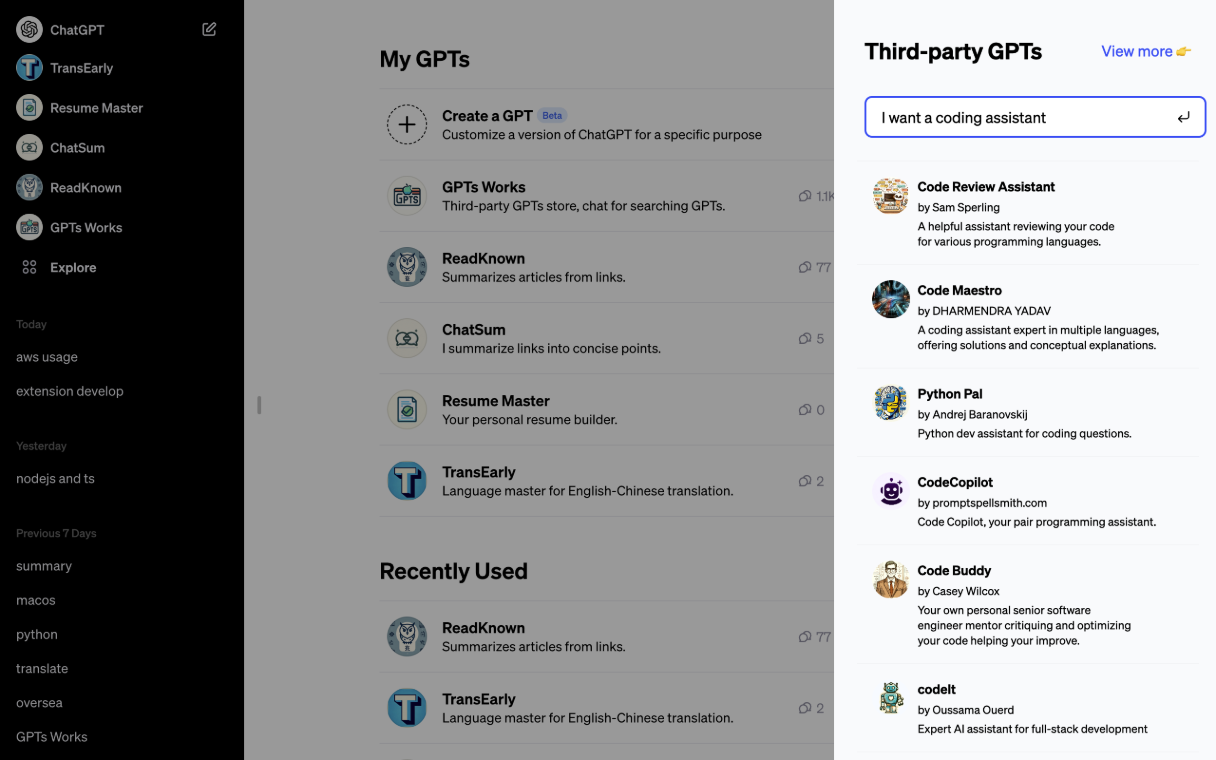The image size is (1216, 760).
Task: Open Code Buddy title
Action: point(954,571)
